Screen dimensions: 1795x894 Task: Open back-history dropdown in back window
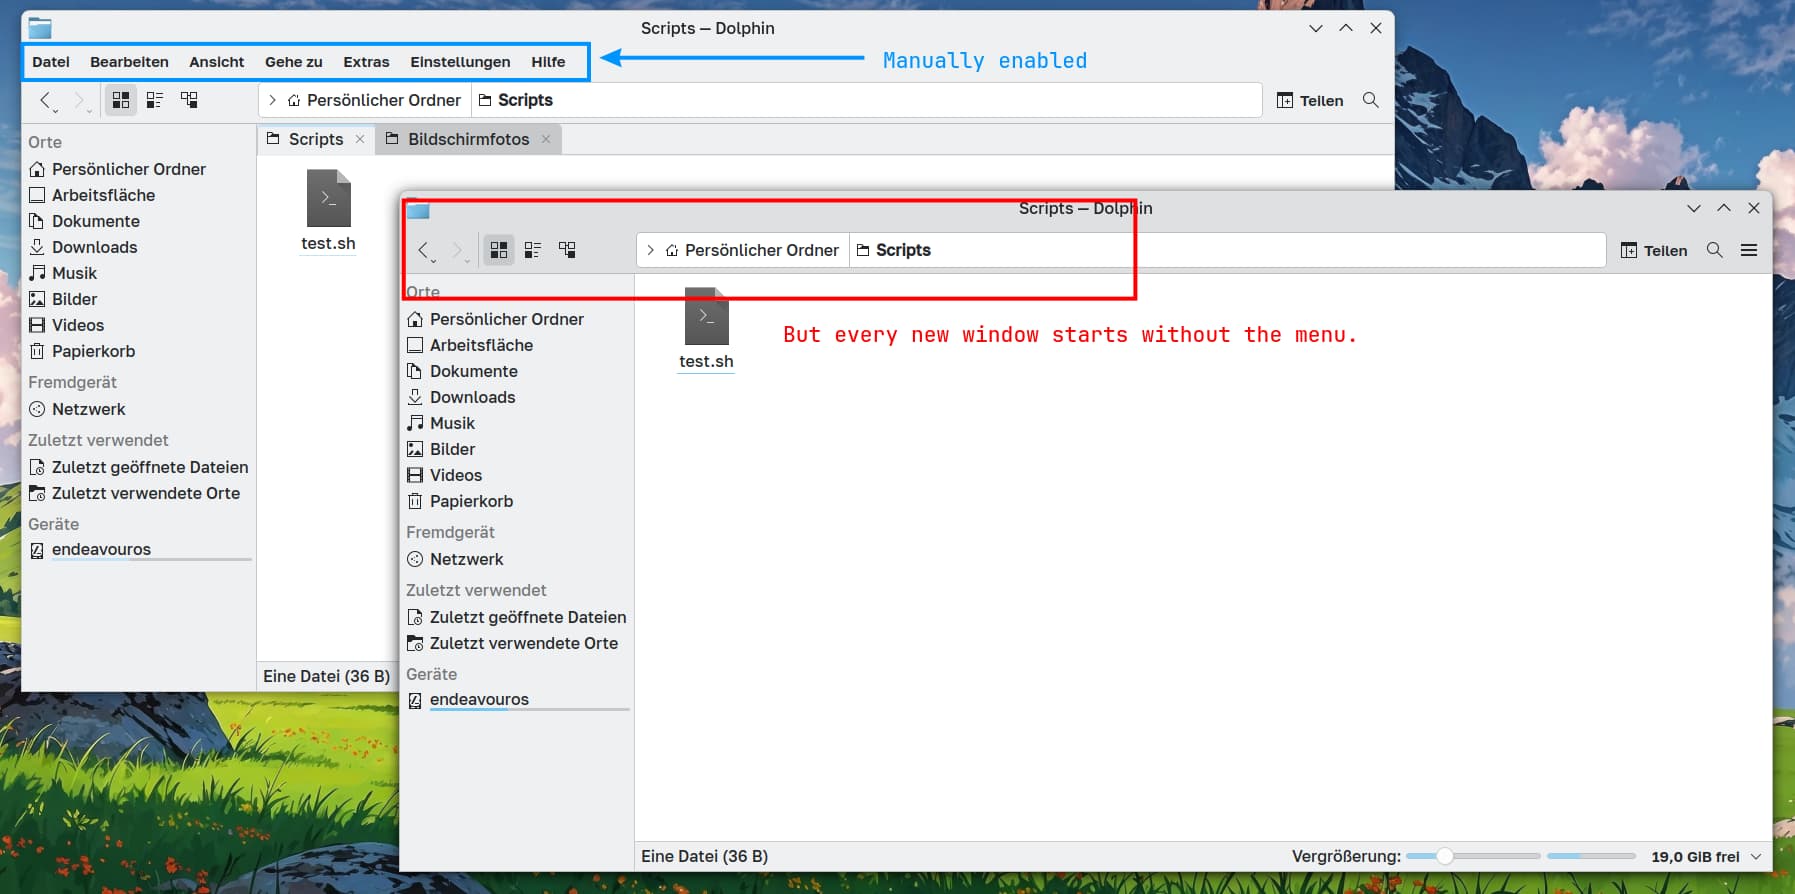click(x=54, y=108)
